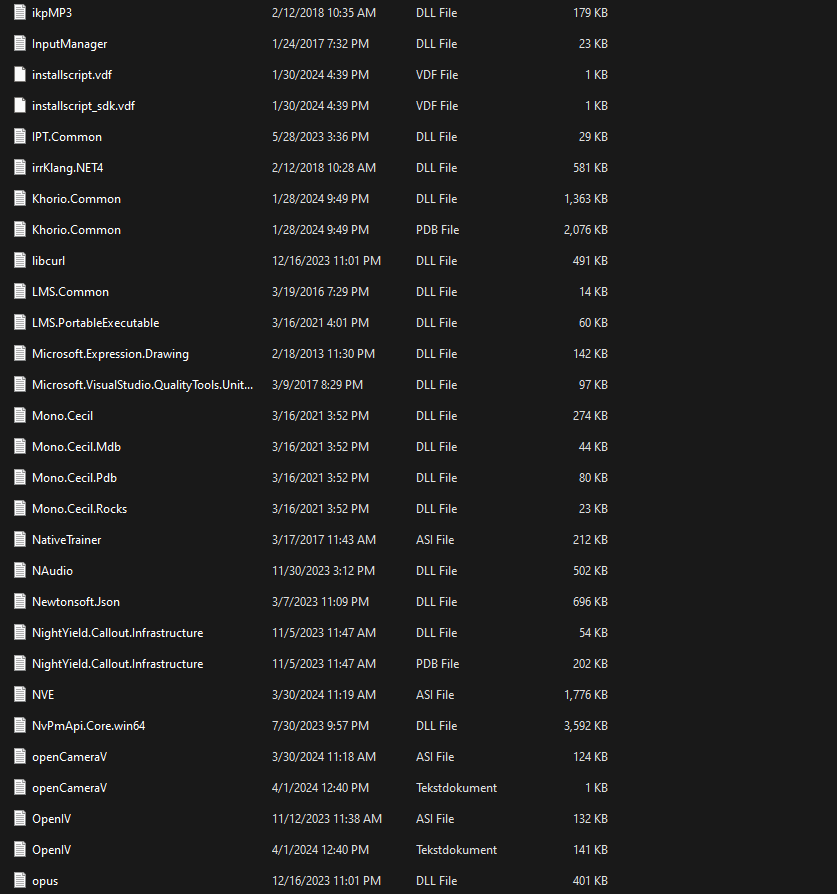837x894 pixels.
Task: Select the LMS.PortableExecutable file name
Action: click(x=95, y=323)
